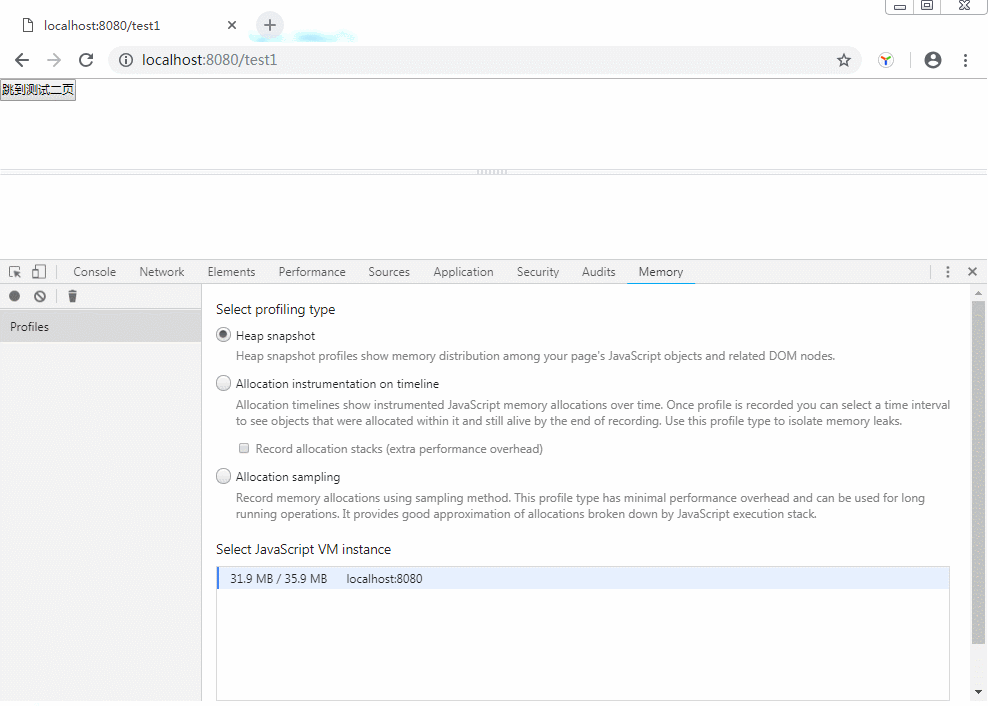Switch to the Network tab
The image size is (988, 706).
tap(162, 272)
